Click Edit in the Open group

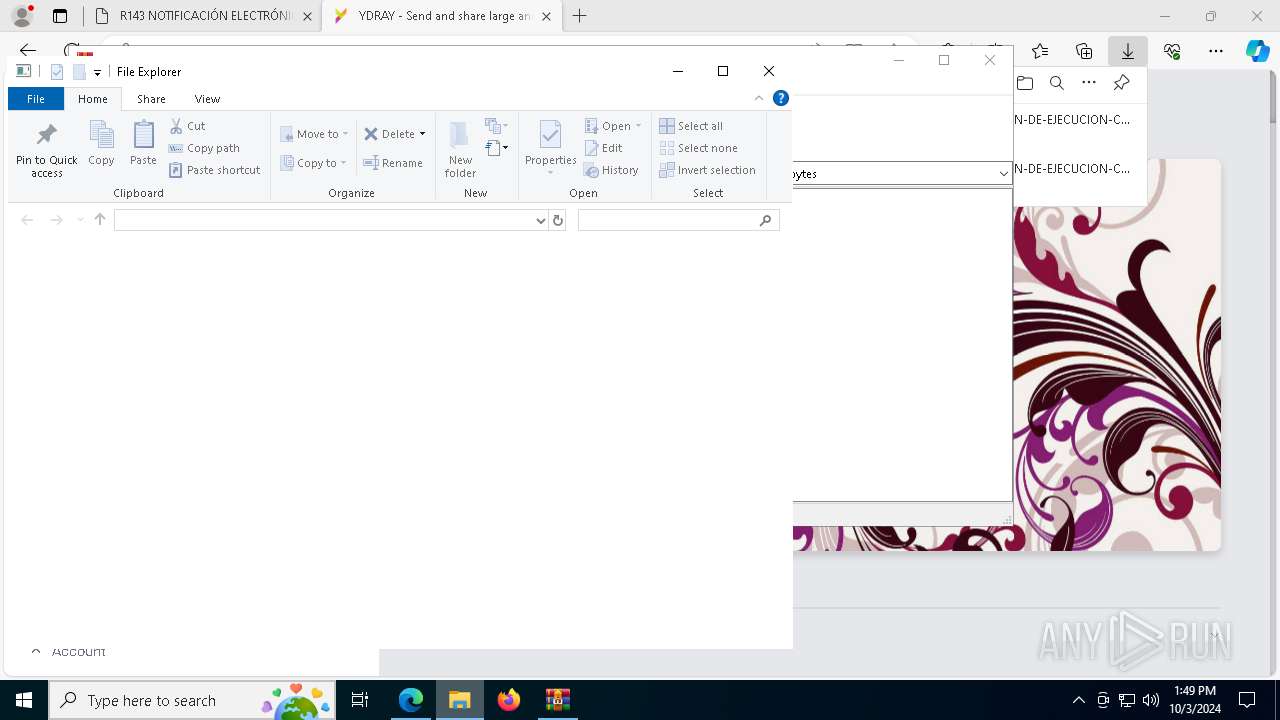(604, 148)
